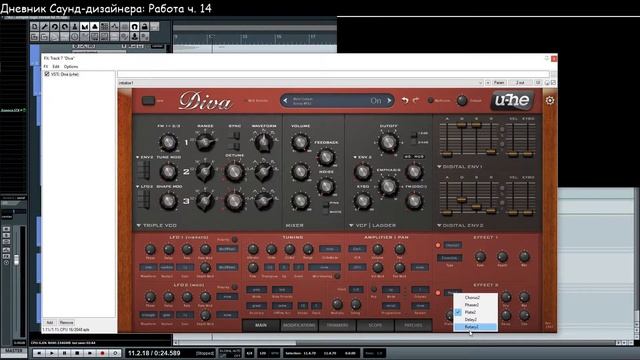
Task: Click the Record button in transport
Action: click(102, 353)
